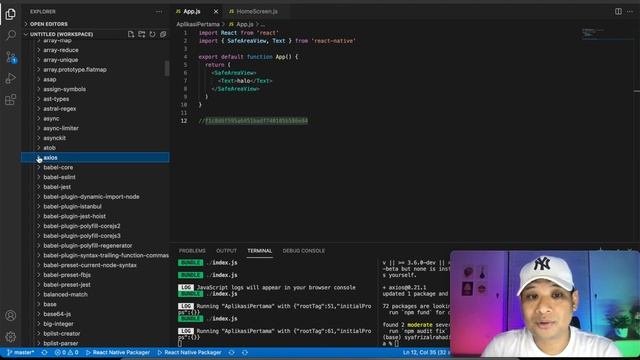
Task: Open the Accounts menu icon
Action: (x=11, y=316)
